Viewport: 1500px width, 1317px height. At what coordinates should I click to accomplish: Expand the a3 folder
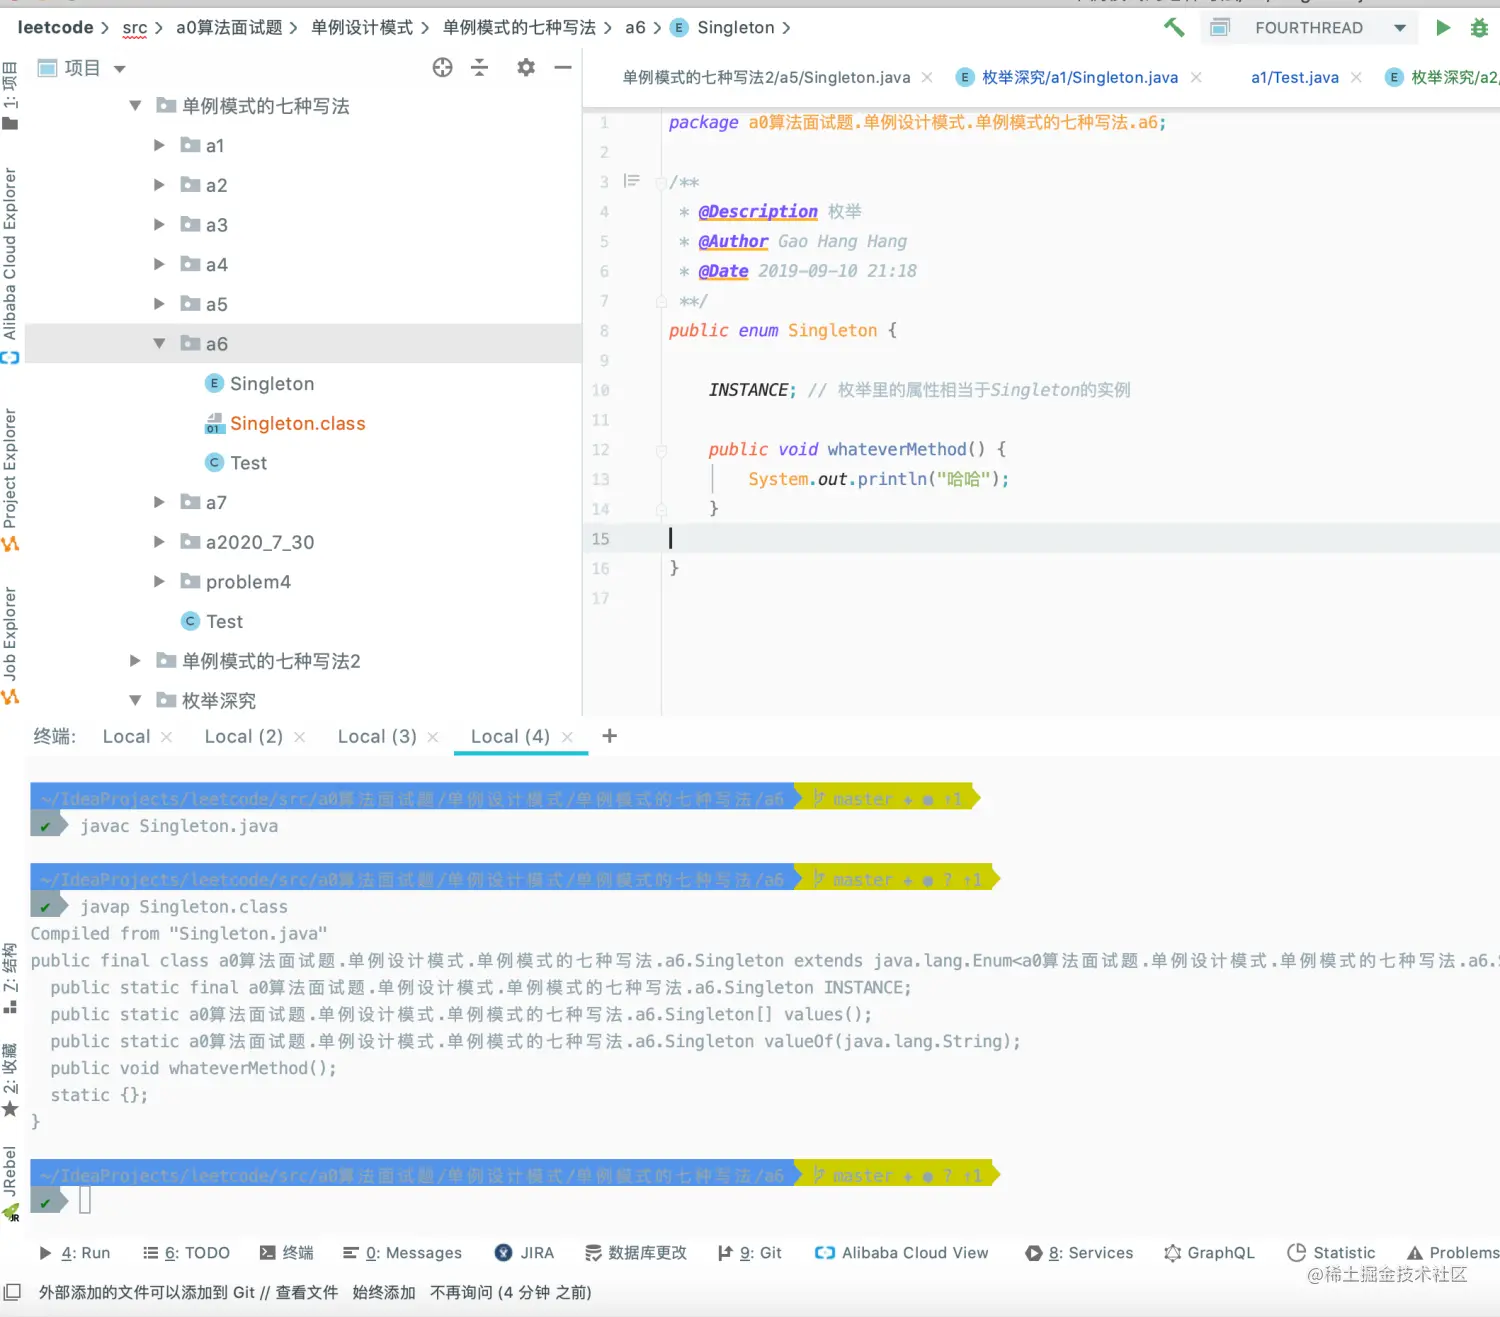[159, 225]
